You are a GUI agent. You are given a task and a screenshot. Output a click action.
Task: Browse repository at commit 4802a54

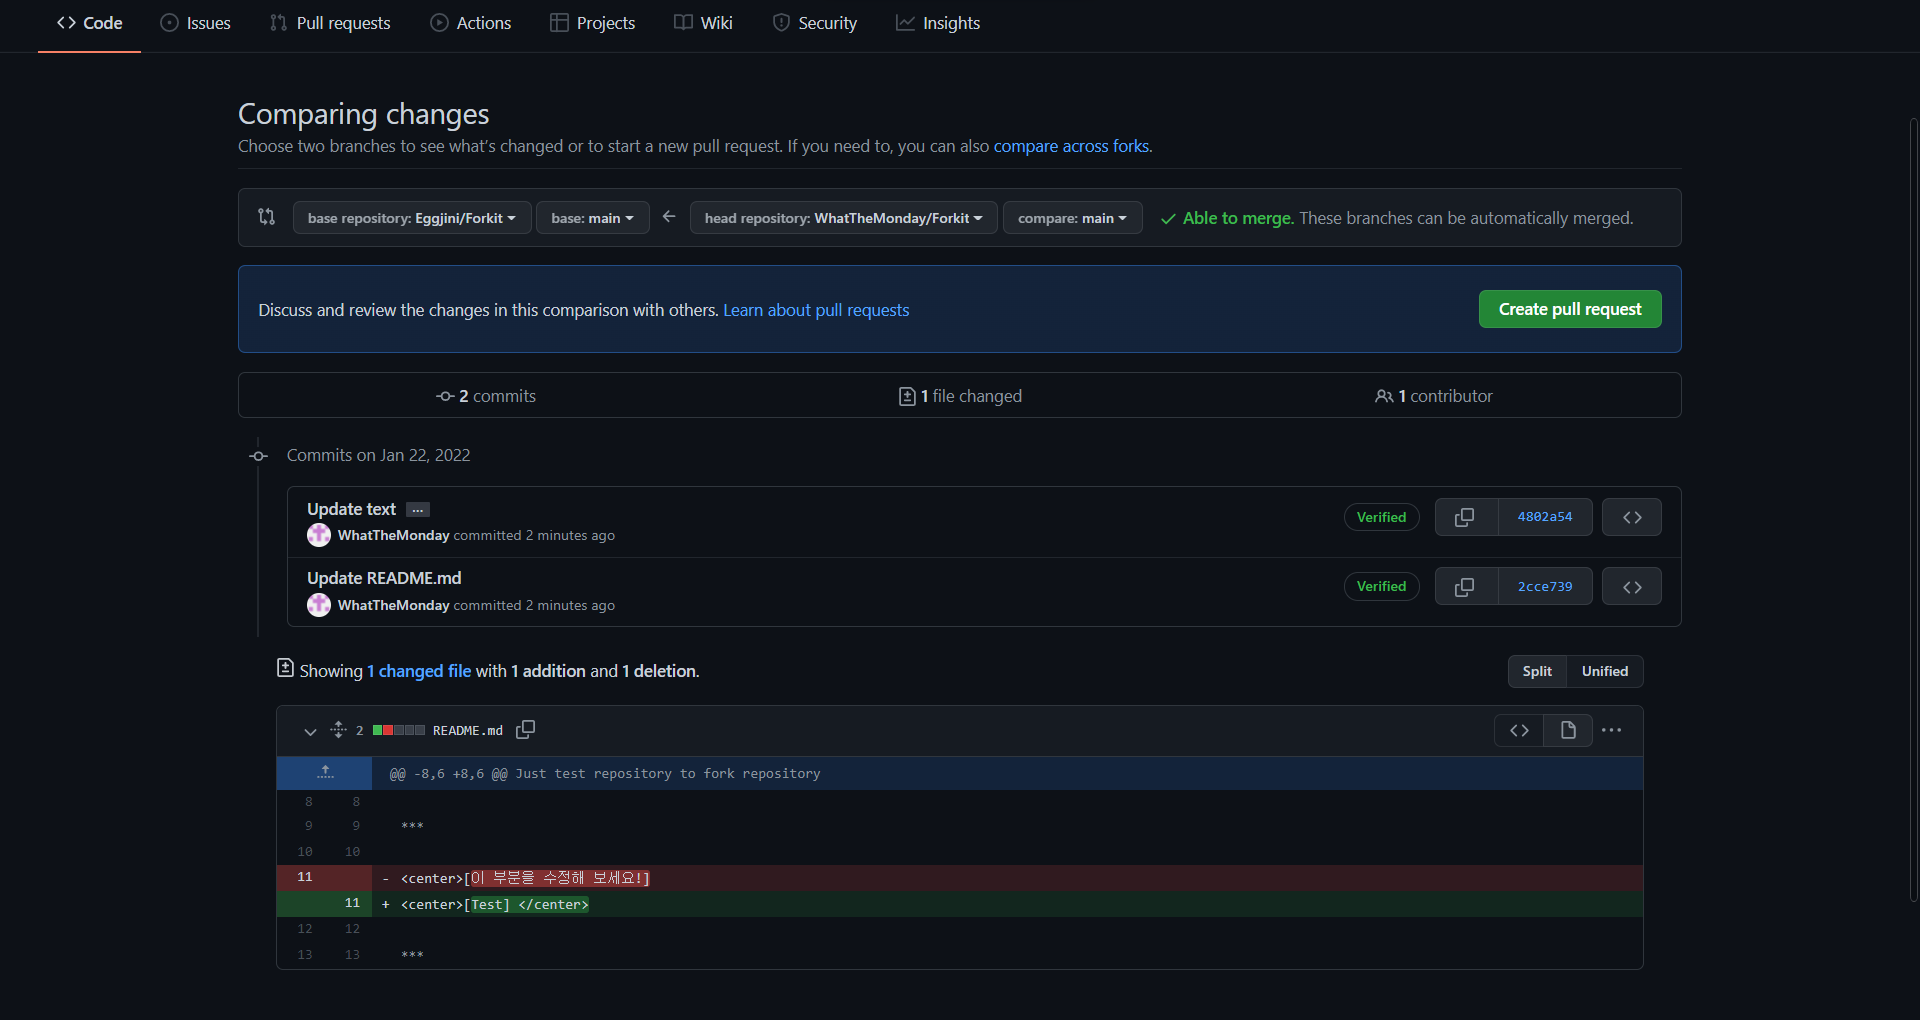point(1632,517)
